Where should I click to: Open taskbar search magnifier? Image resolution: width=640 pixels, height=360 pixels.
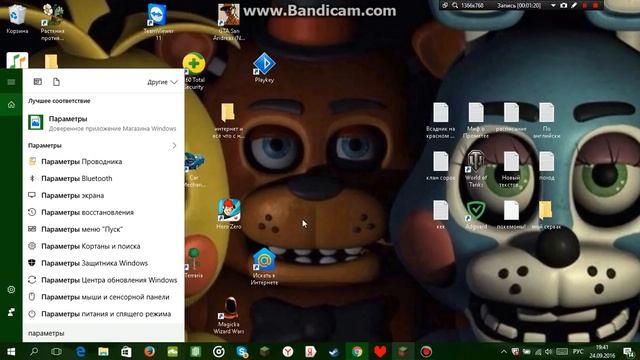[x=34, y=351]
